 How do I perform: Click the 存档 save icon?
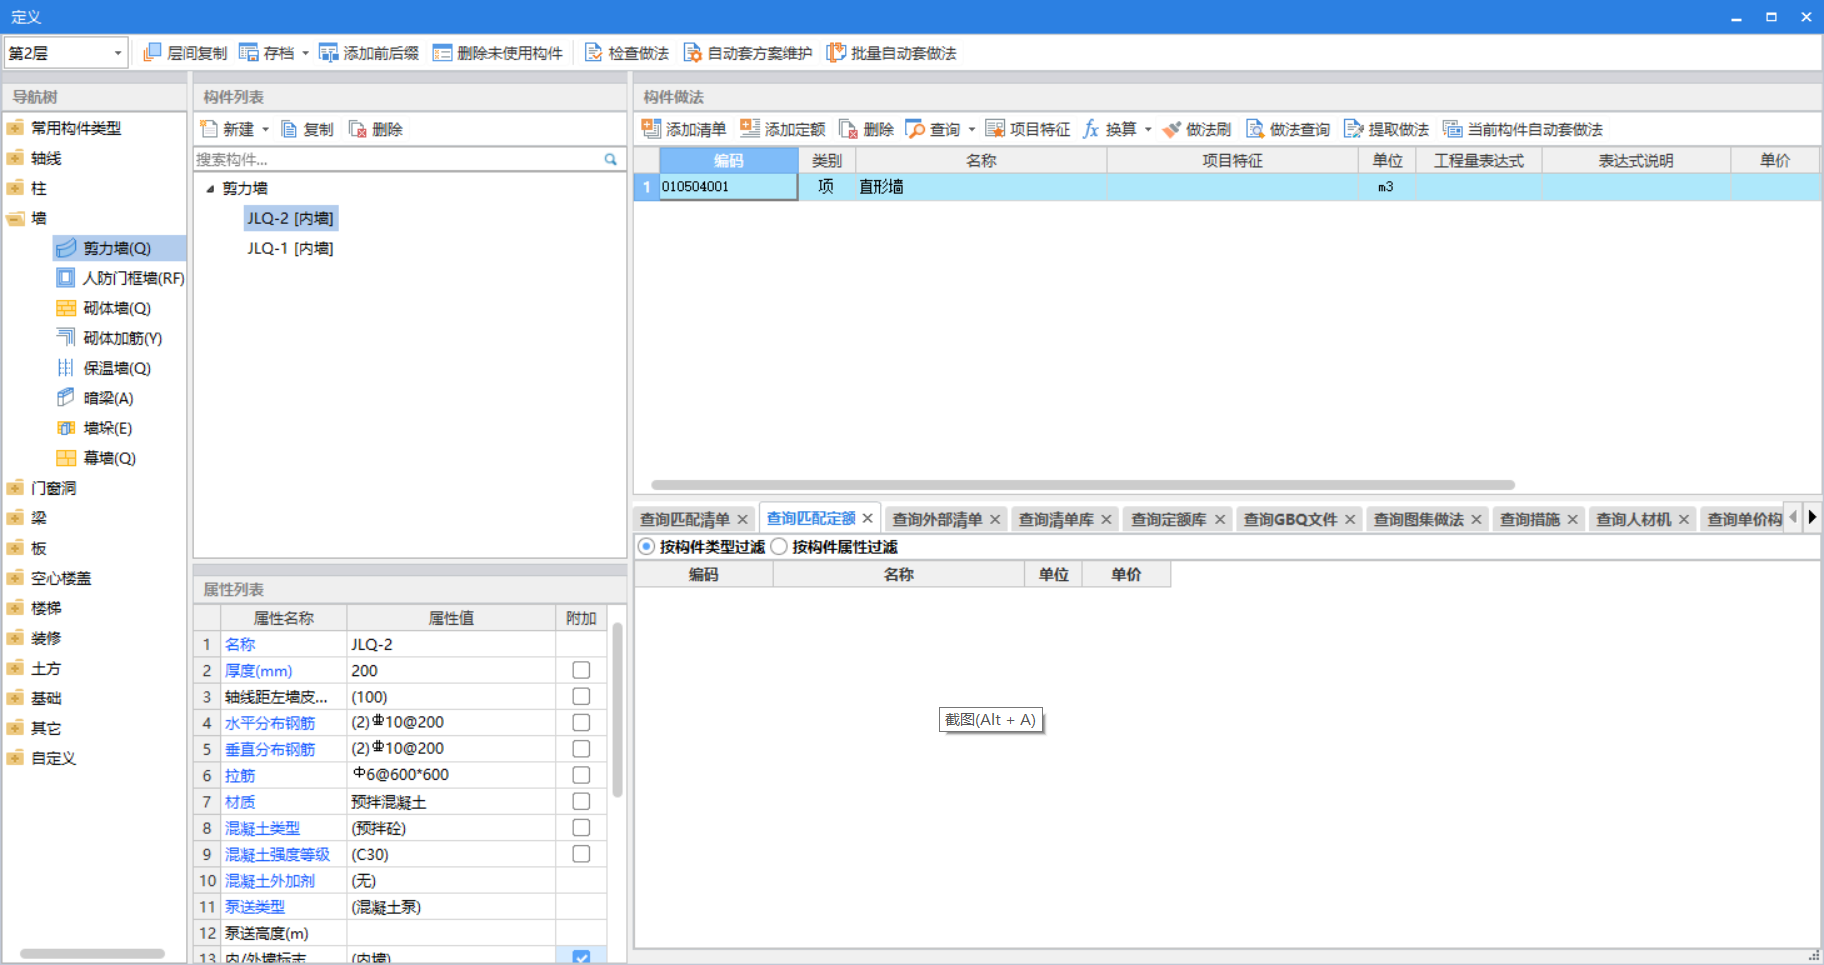(249, 53)
